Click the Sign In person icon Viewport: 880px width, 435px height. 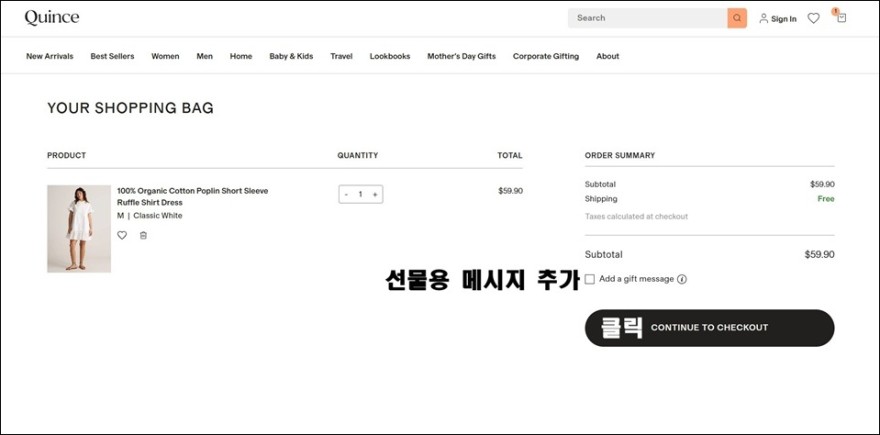[763, 19]
